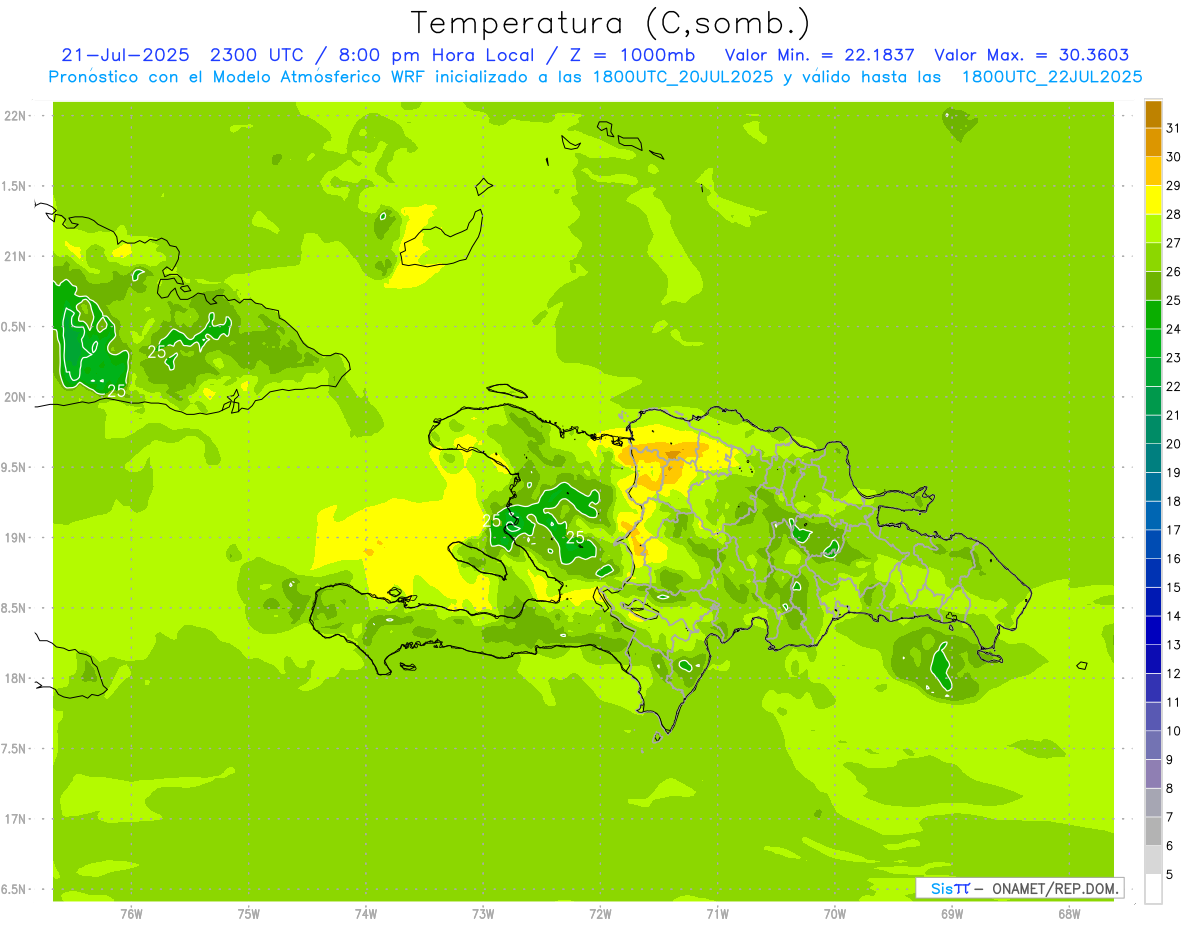This screenshot has width=1200, height=927.
Task: Click the legend value "5"
Action: click(x=1170, y=874)
